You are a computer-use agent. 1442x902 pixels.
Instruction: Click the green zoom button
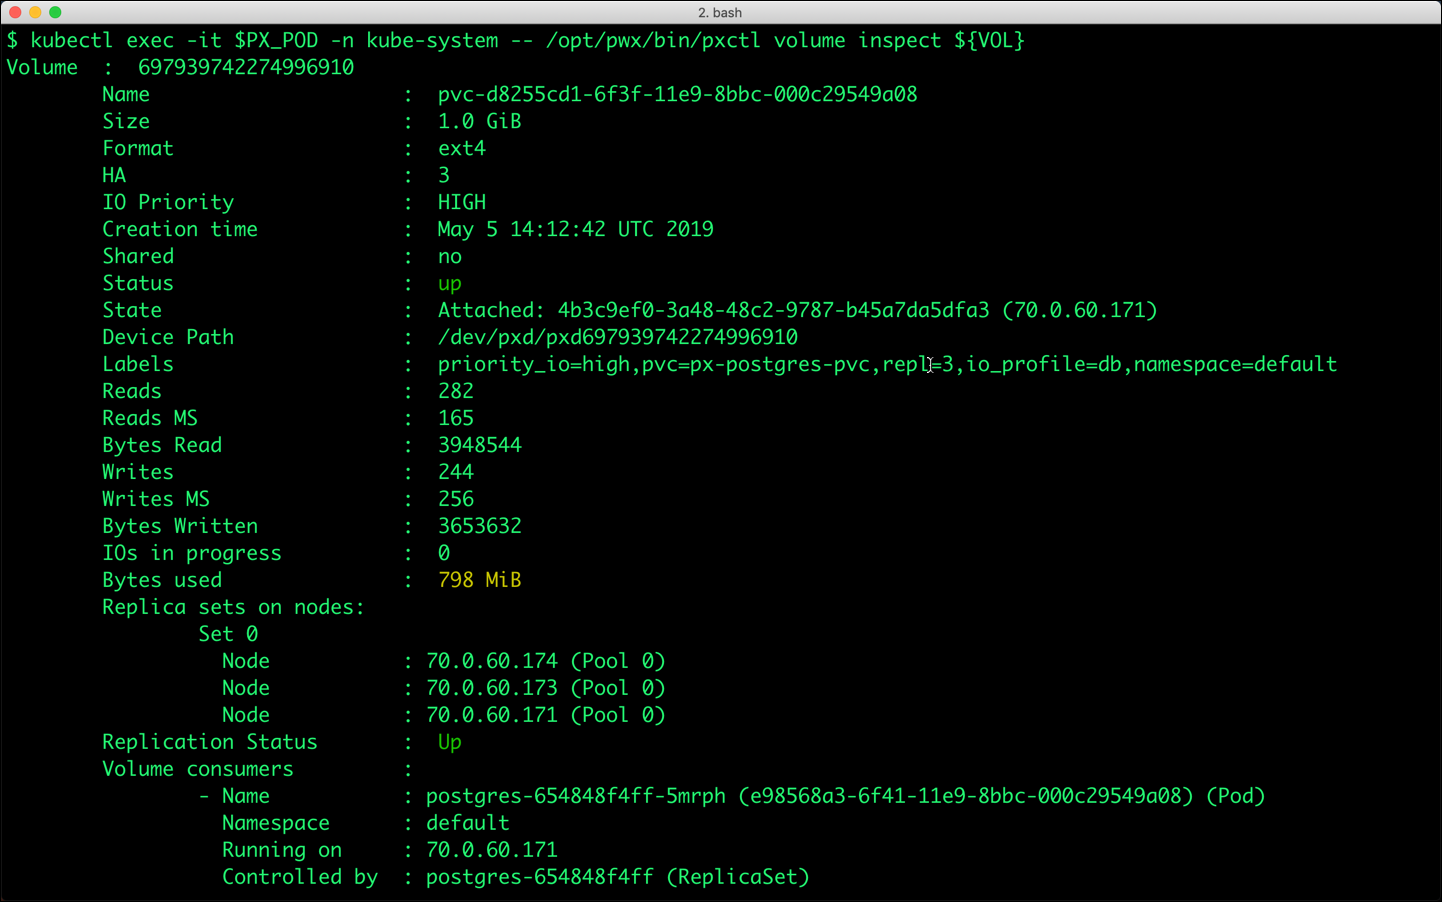(54, 12)
